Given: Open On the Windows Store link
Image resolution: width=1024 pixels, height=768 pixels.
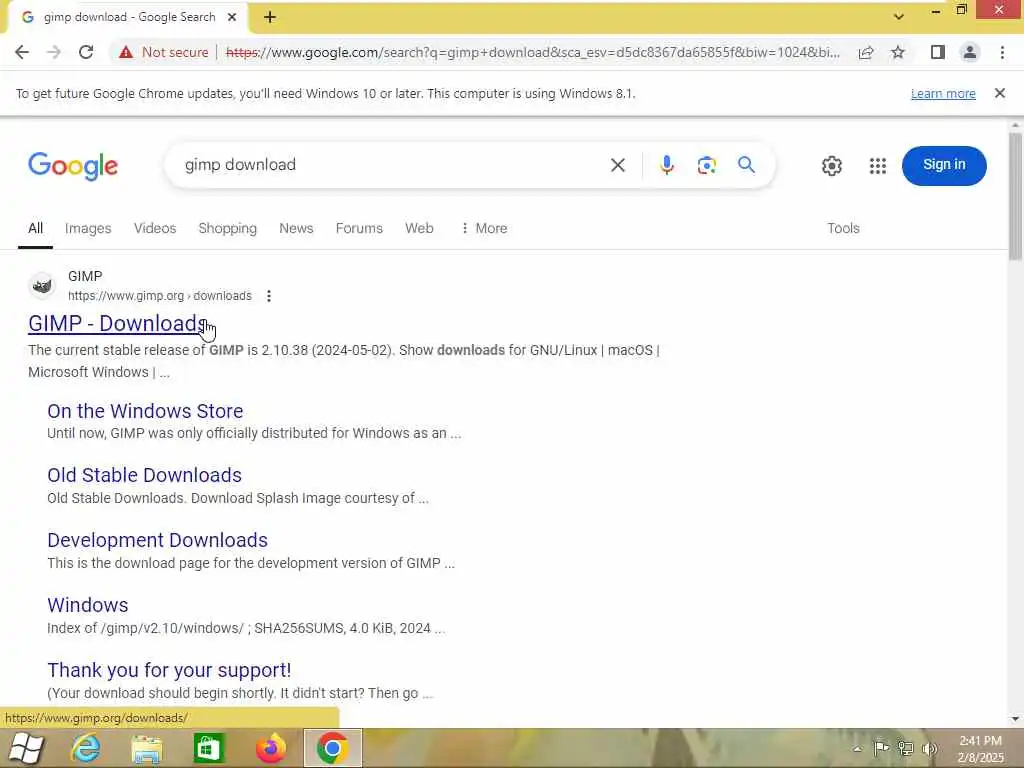Looking at the screenshot, I should [145, 411].
